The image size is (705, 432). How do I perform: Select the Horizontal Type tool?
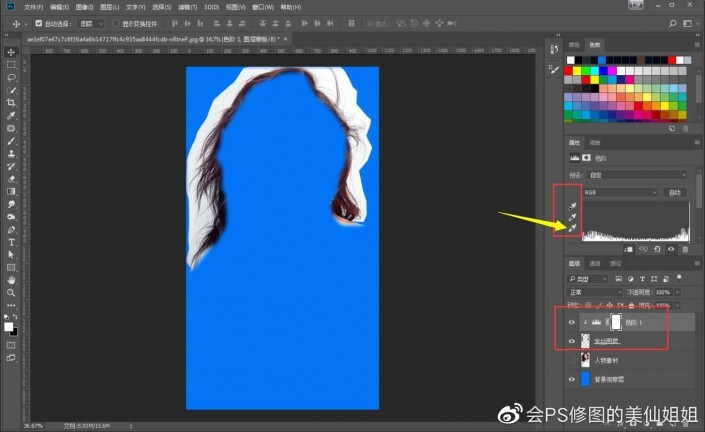pyautogui.click(x=11, y=242)
